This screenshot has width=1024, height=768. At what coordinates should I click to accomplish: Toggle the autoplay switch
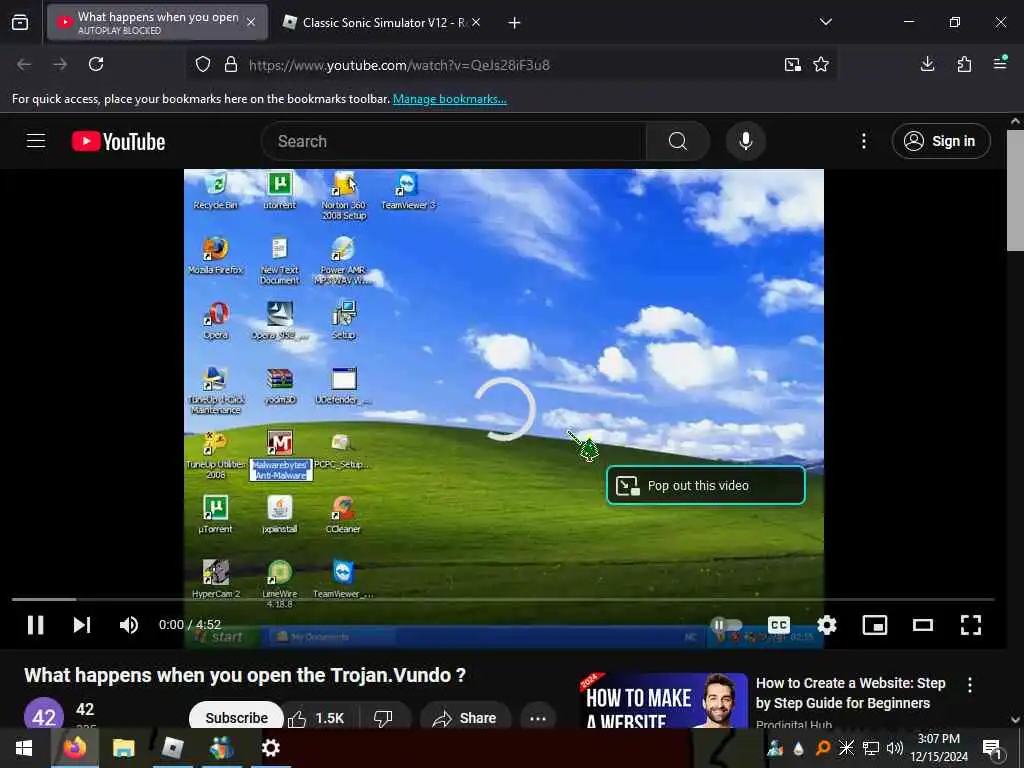click(x=726, y=625)
